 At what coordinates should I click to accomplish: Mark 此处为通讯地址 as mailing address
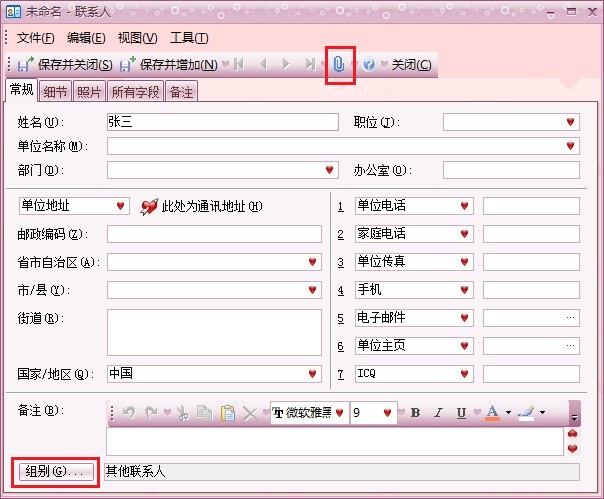click(201, 206)
